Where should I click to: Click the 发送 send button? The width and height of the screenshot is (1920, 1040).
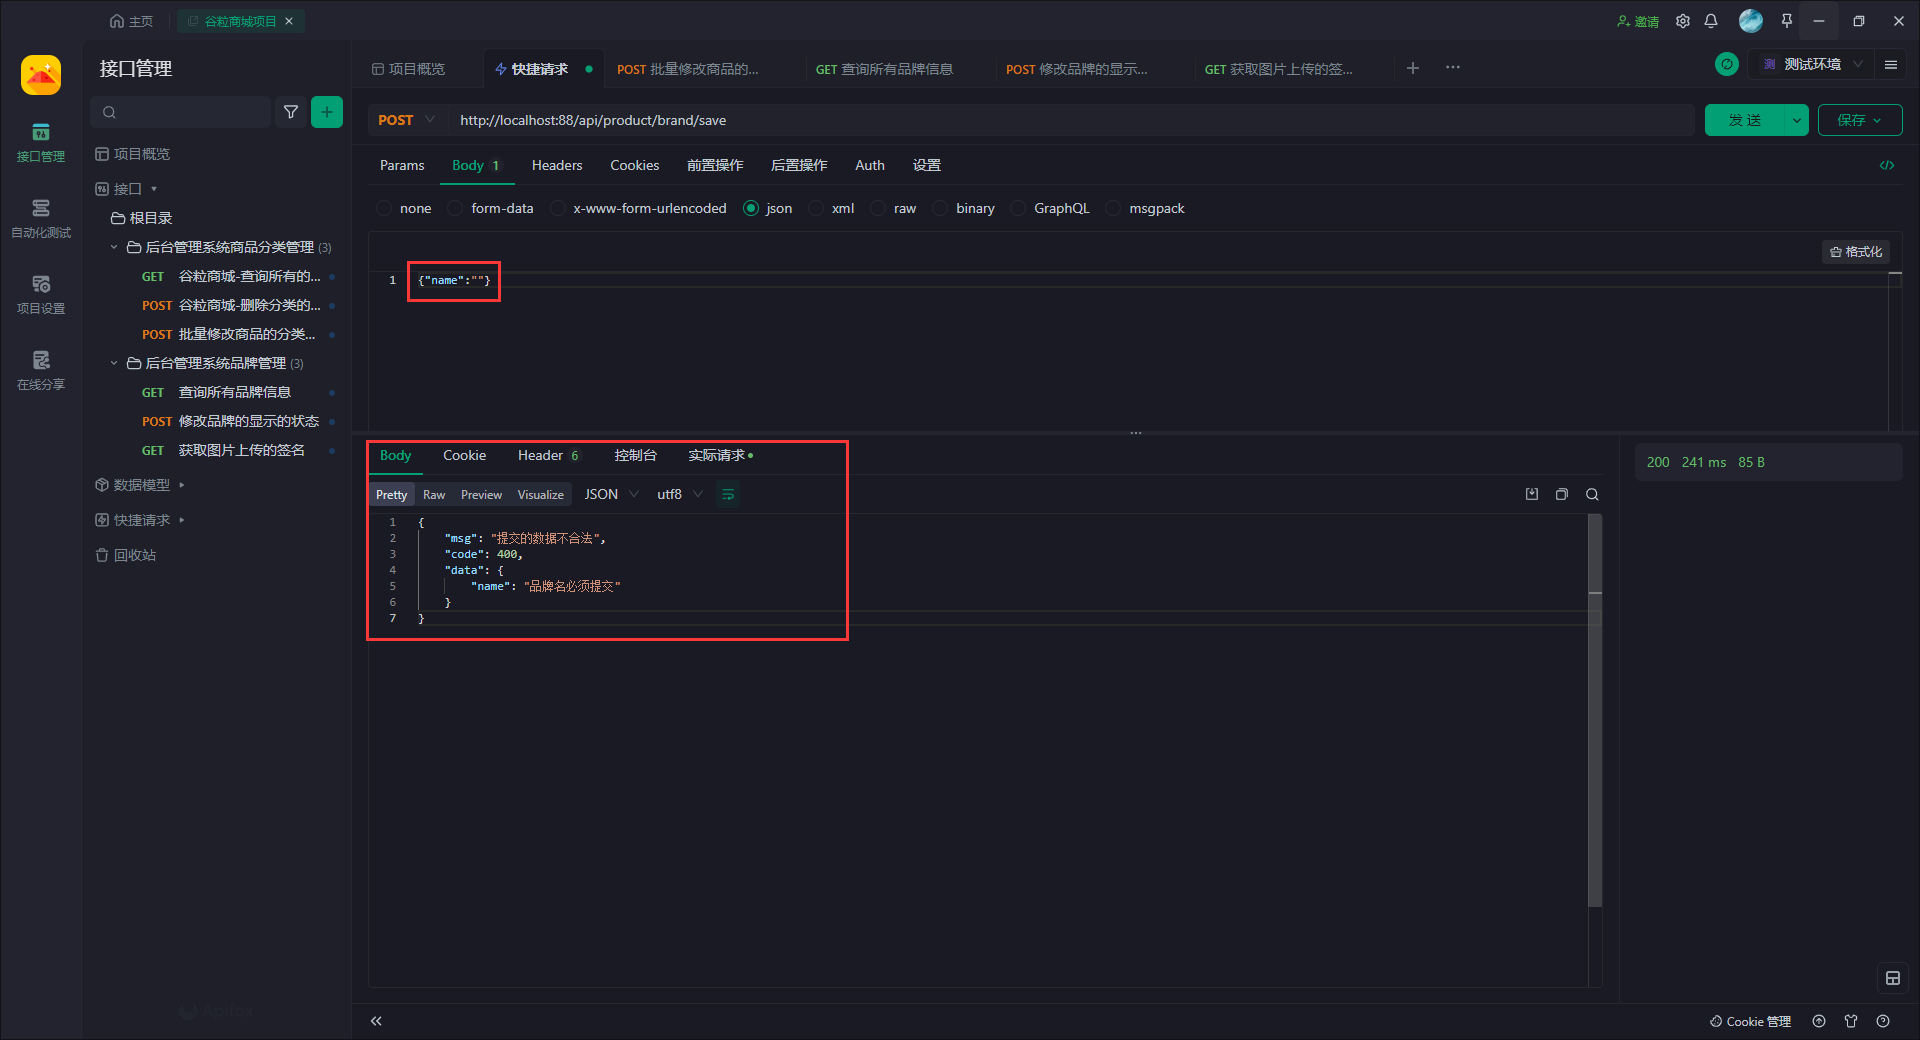click(x=1745, y=120)
